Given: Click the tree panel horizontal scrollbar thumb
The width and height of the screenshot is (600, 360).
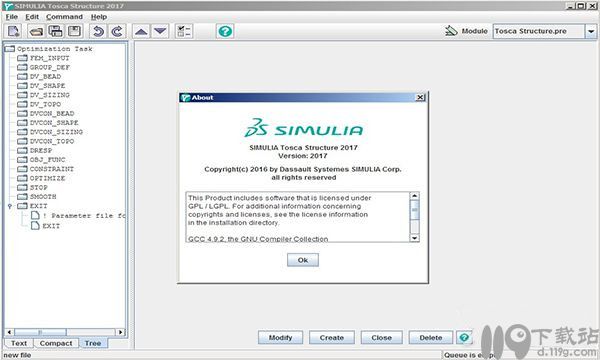Looking at the screenshot, I should point(40,332).
